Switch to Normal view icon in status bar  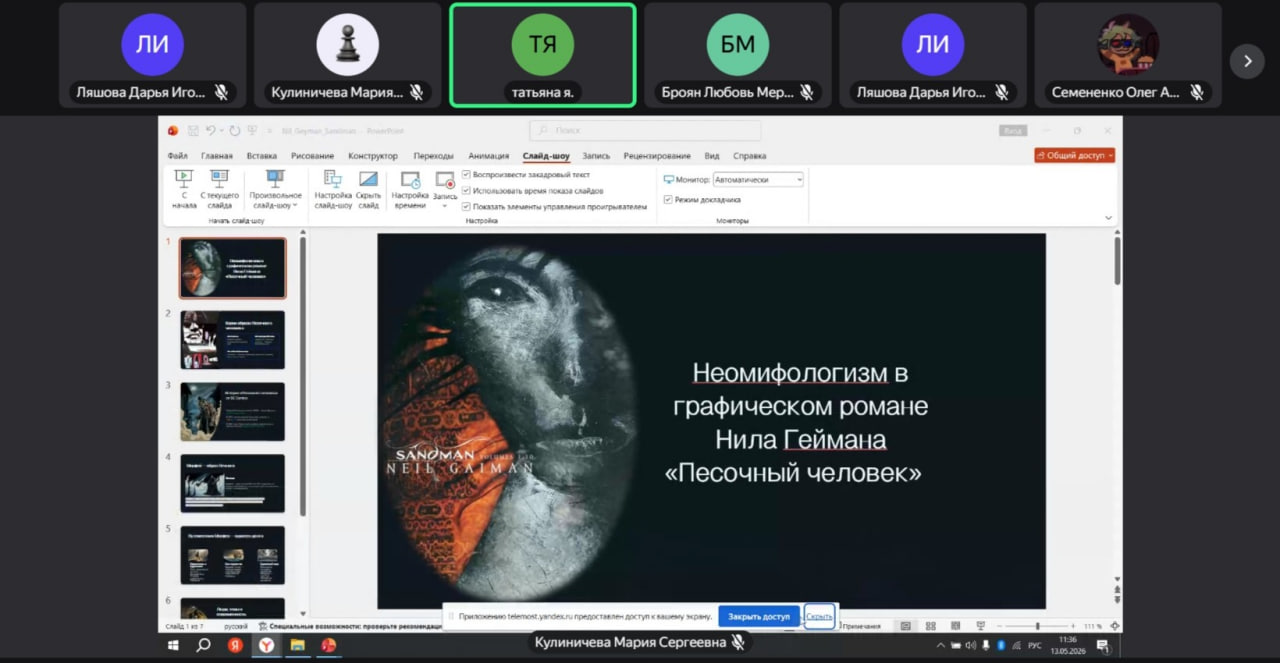click(x=906, y=626)
